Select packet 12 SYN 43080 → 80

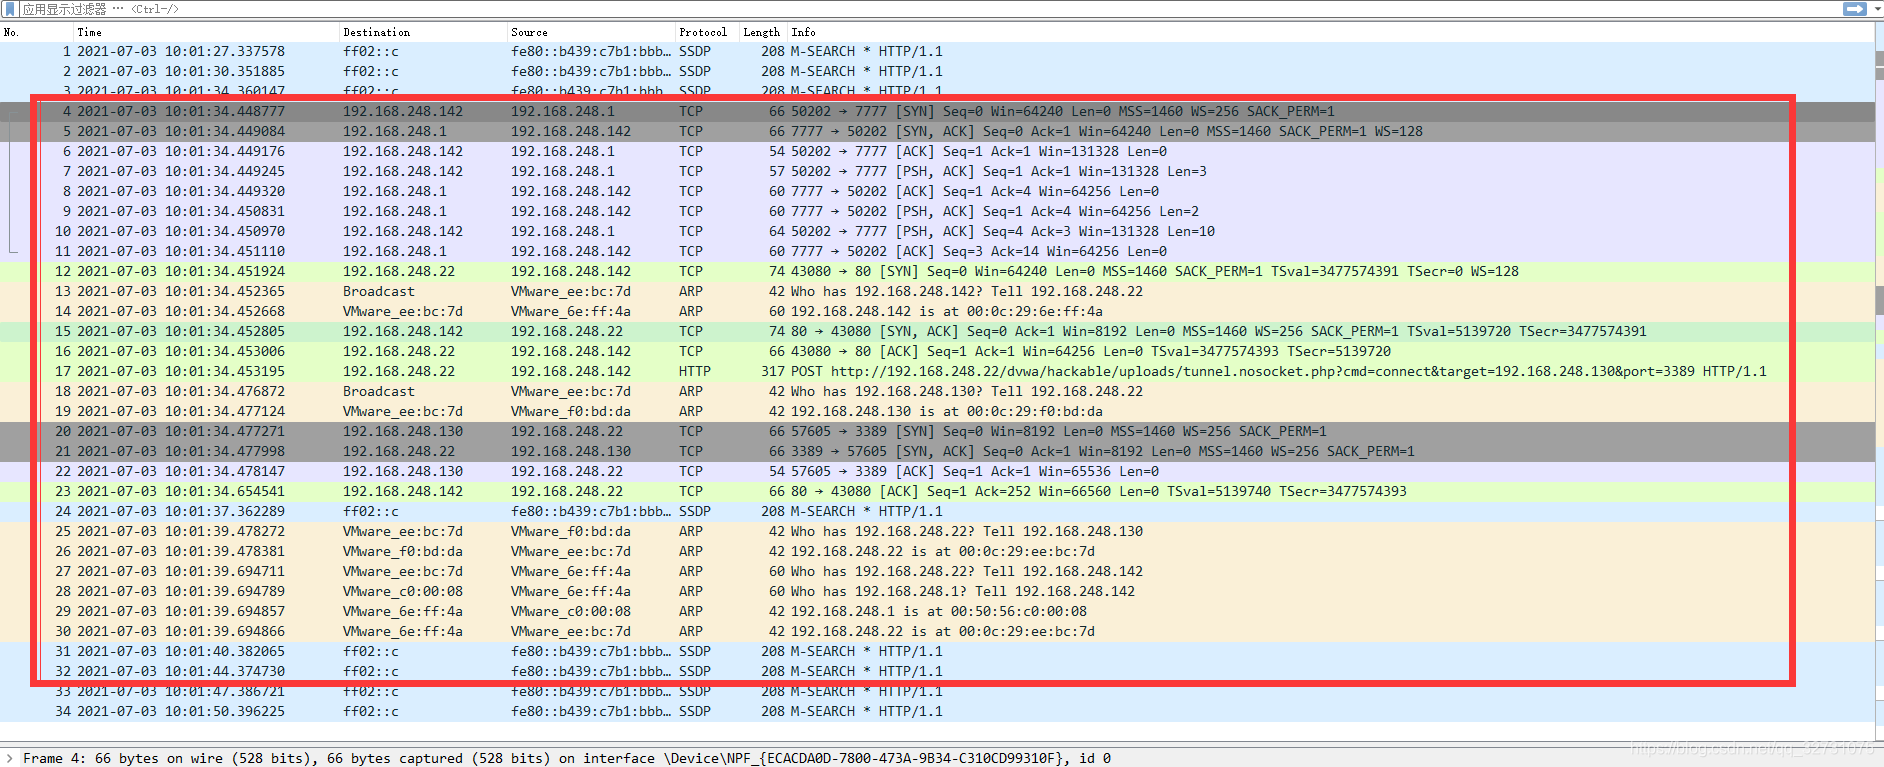[937, 271]
